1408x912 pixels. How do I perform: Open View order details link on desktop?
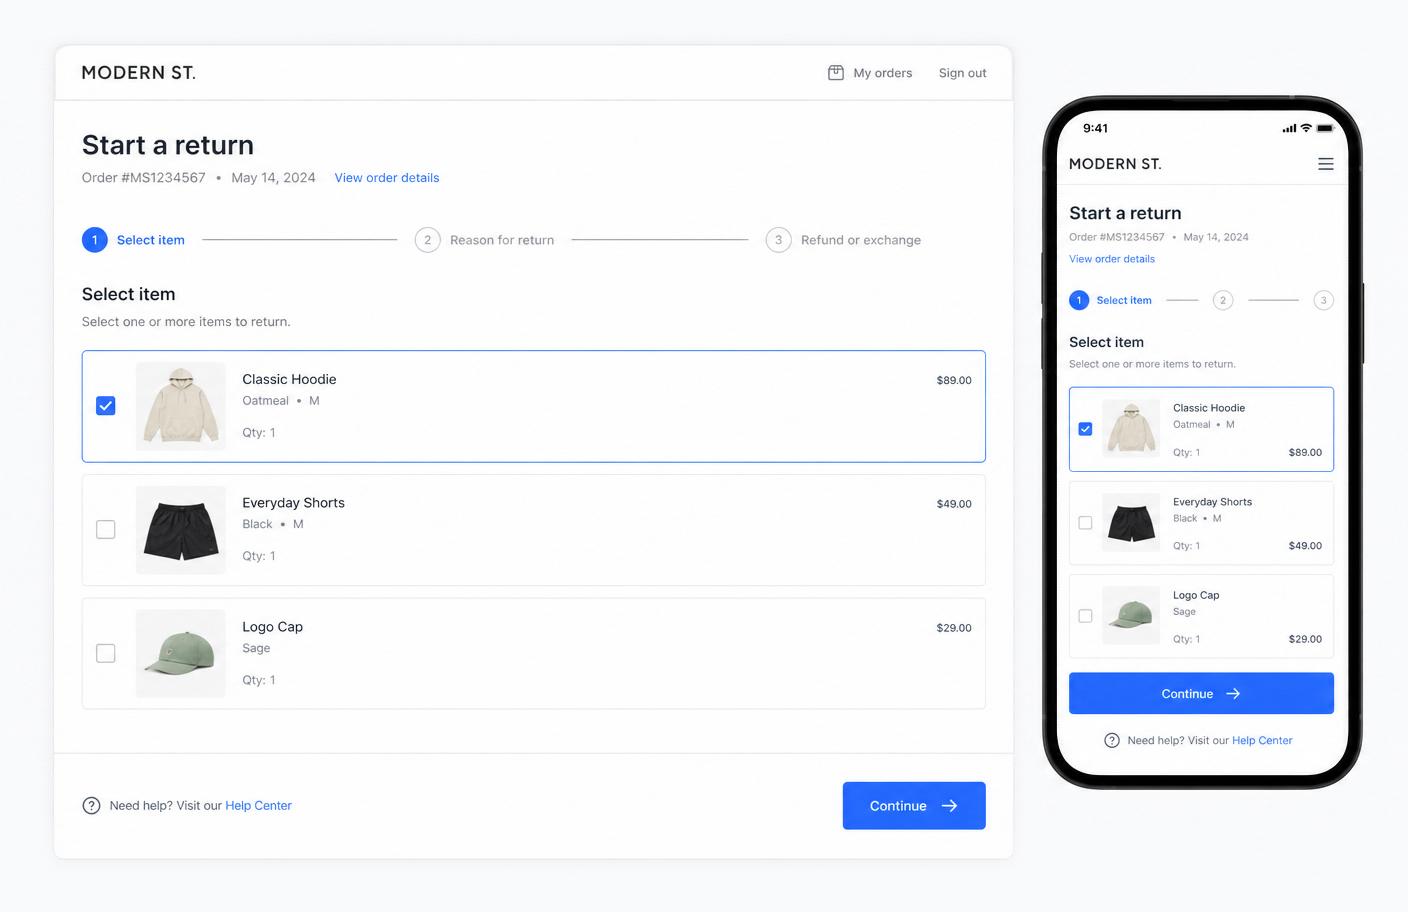pyautogui.click(x=387, y=178)
